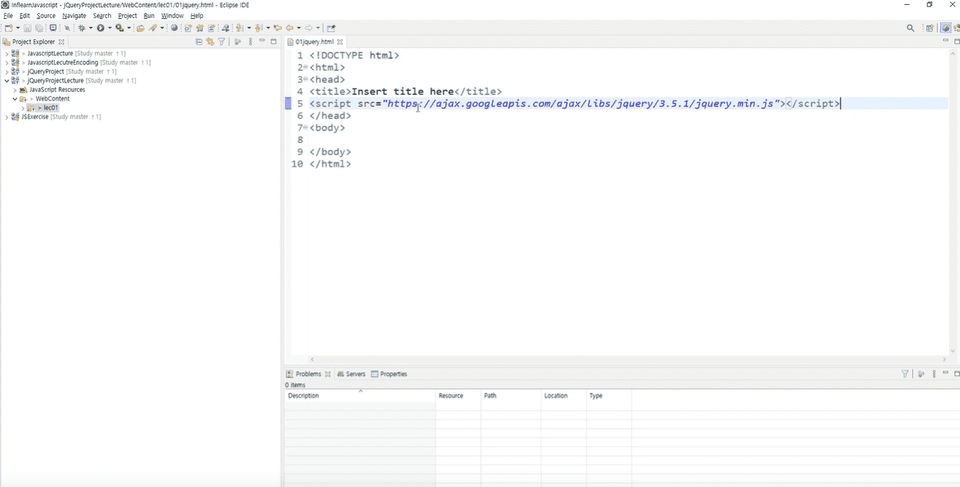Image resolution: width=960 pixels, height=487 pixels.
Task: Click the Open Perspective icon
Action: 930,28
